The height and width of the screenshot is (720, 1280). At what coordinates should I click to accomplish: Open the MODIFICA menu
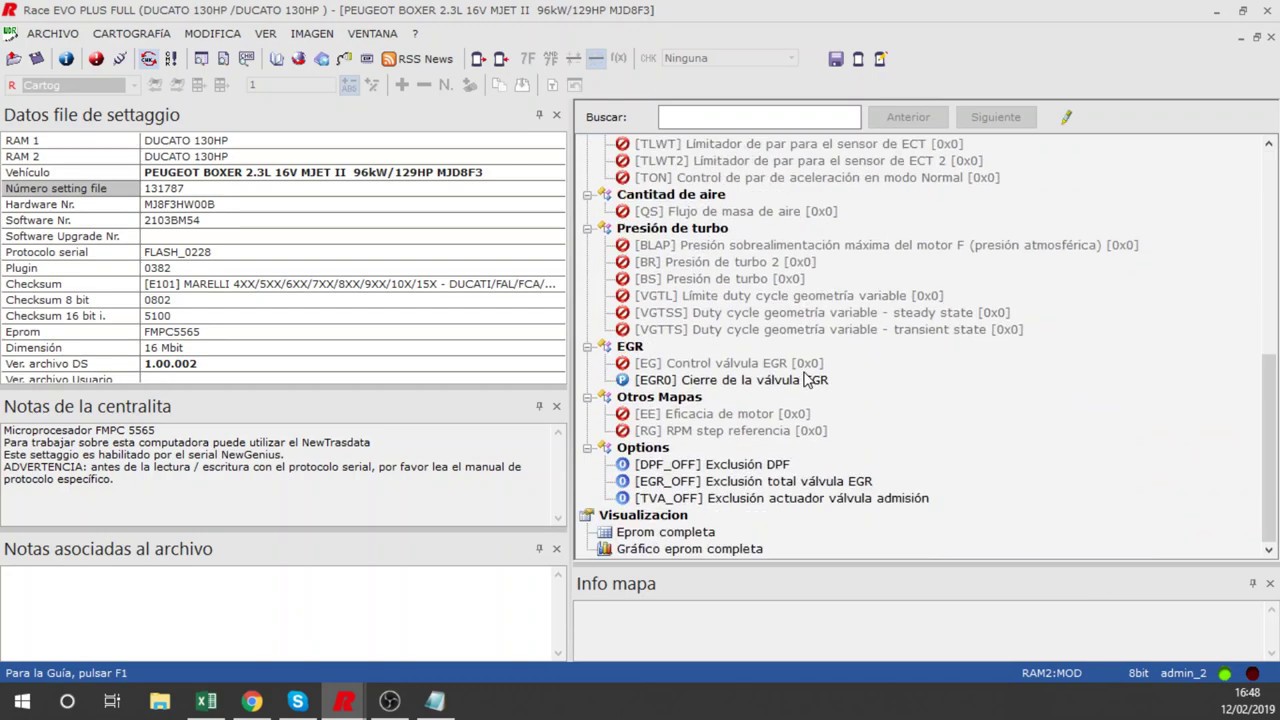click(212, 33)
